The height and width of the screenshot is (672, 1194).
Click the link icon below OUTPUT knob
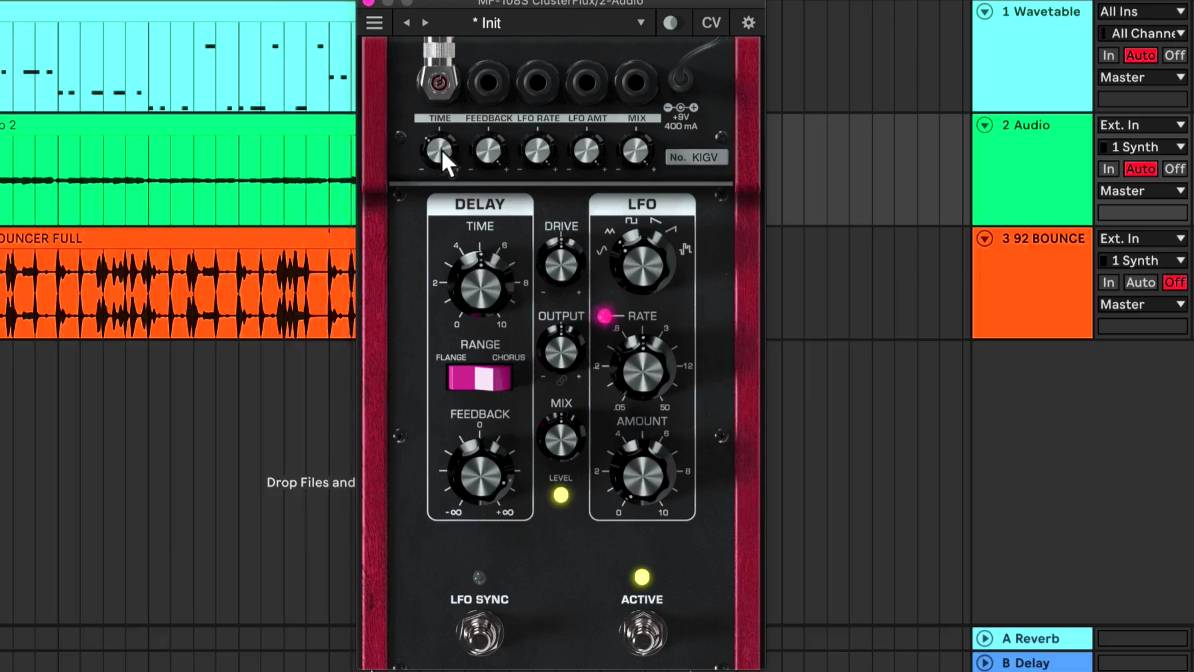pos(561,379)
